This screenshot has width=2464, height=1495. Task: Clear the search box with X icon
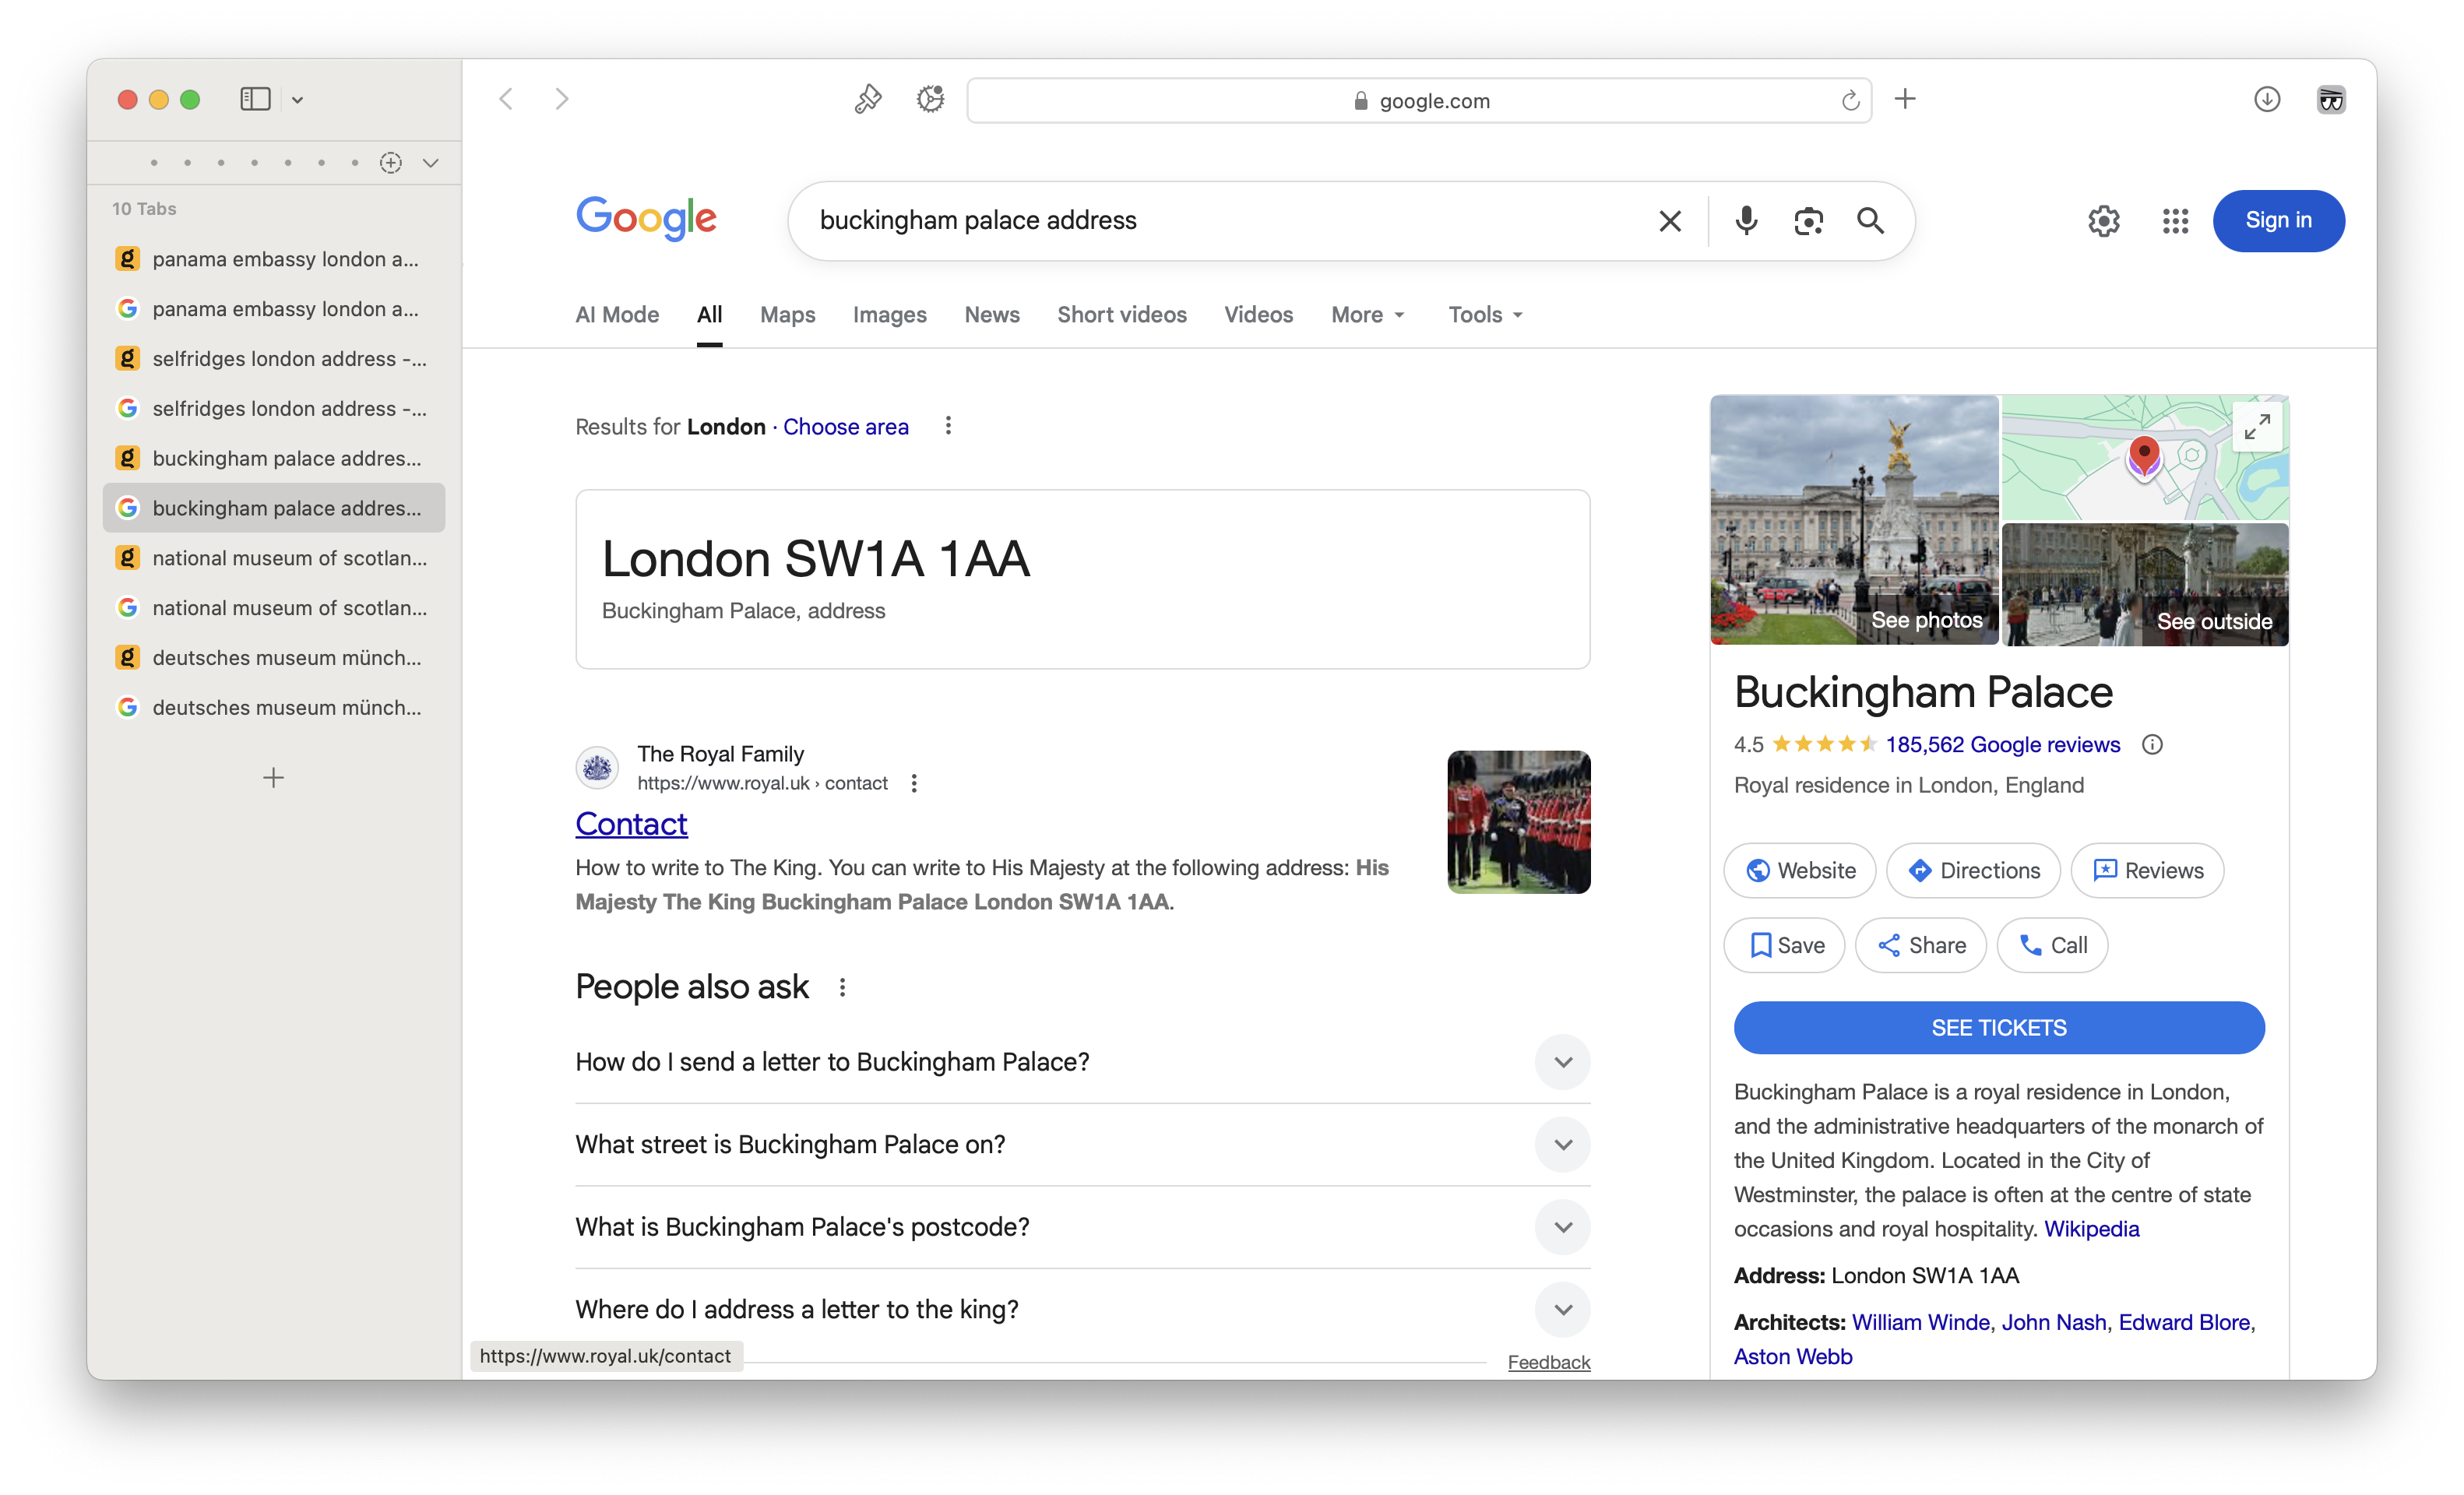click(1669, 221)
